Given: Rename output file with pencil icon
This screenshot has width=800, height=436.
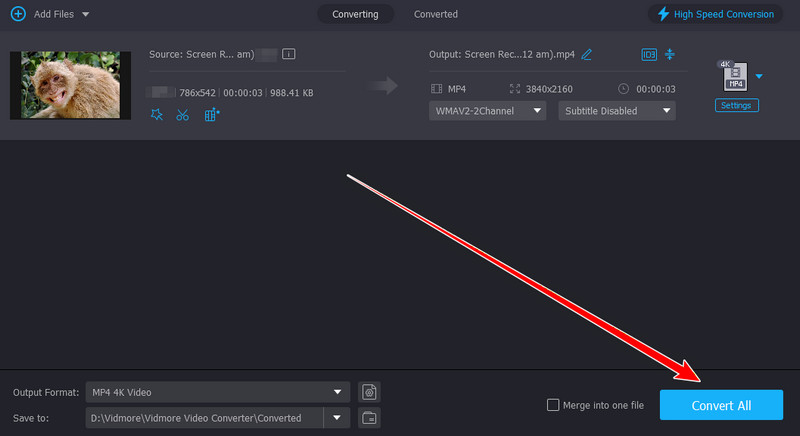Looking at the screenshot, I should point(587,53).
